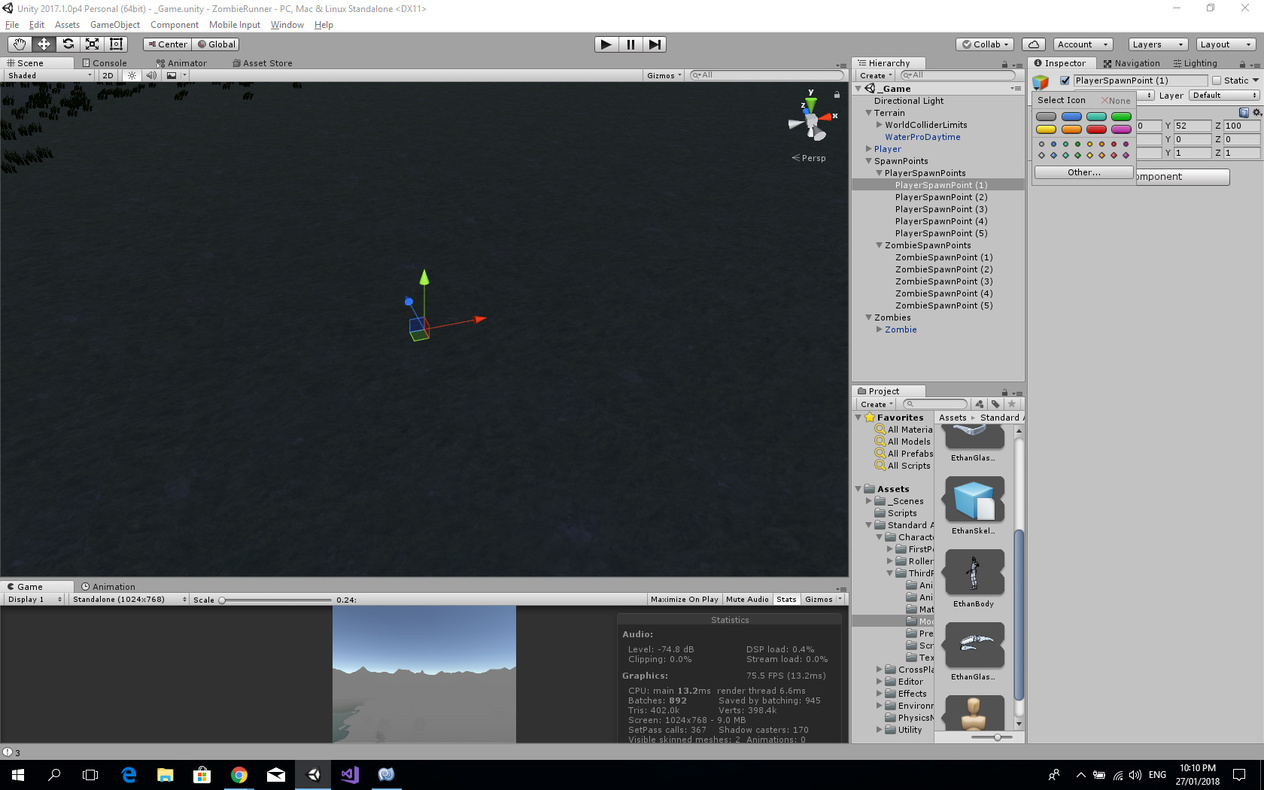The image size is (1264, 790).
Task: Open the Layers dropdown
Action: click(x=1157, y=44)
